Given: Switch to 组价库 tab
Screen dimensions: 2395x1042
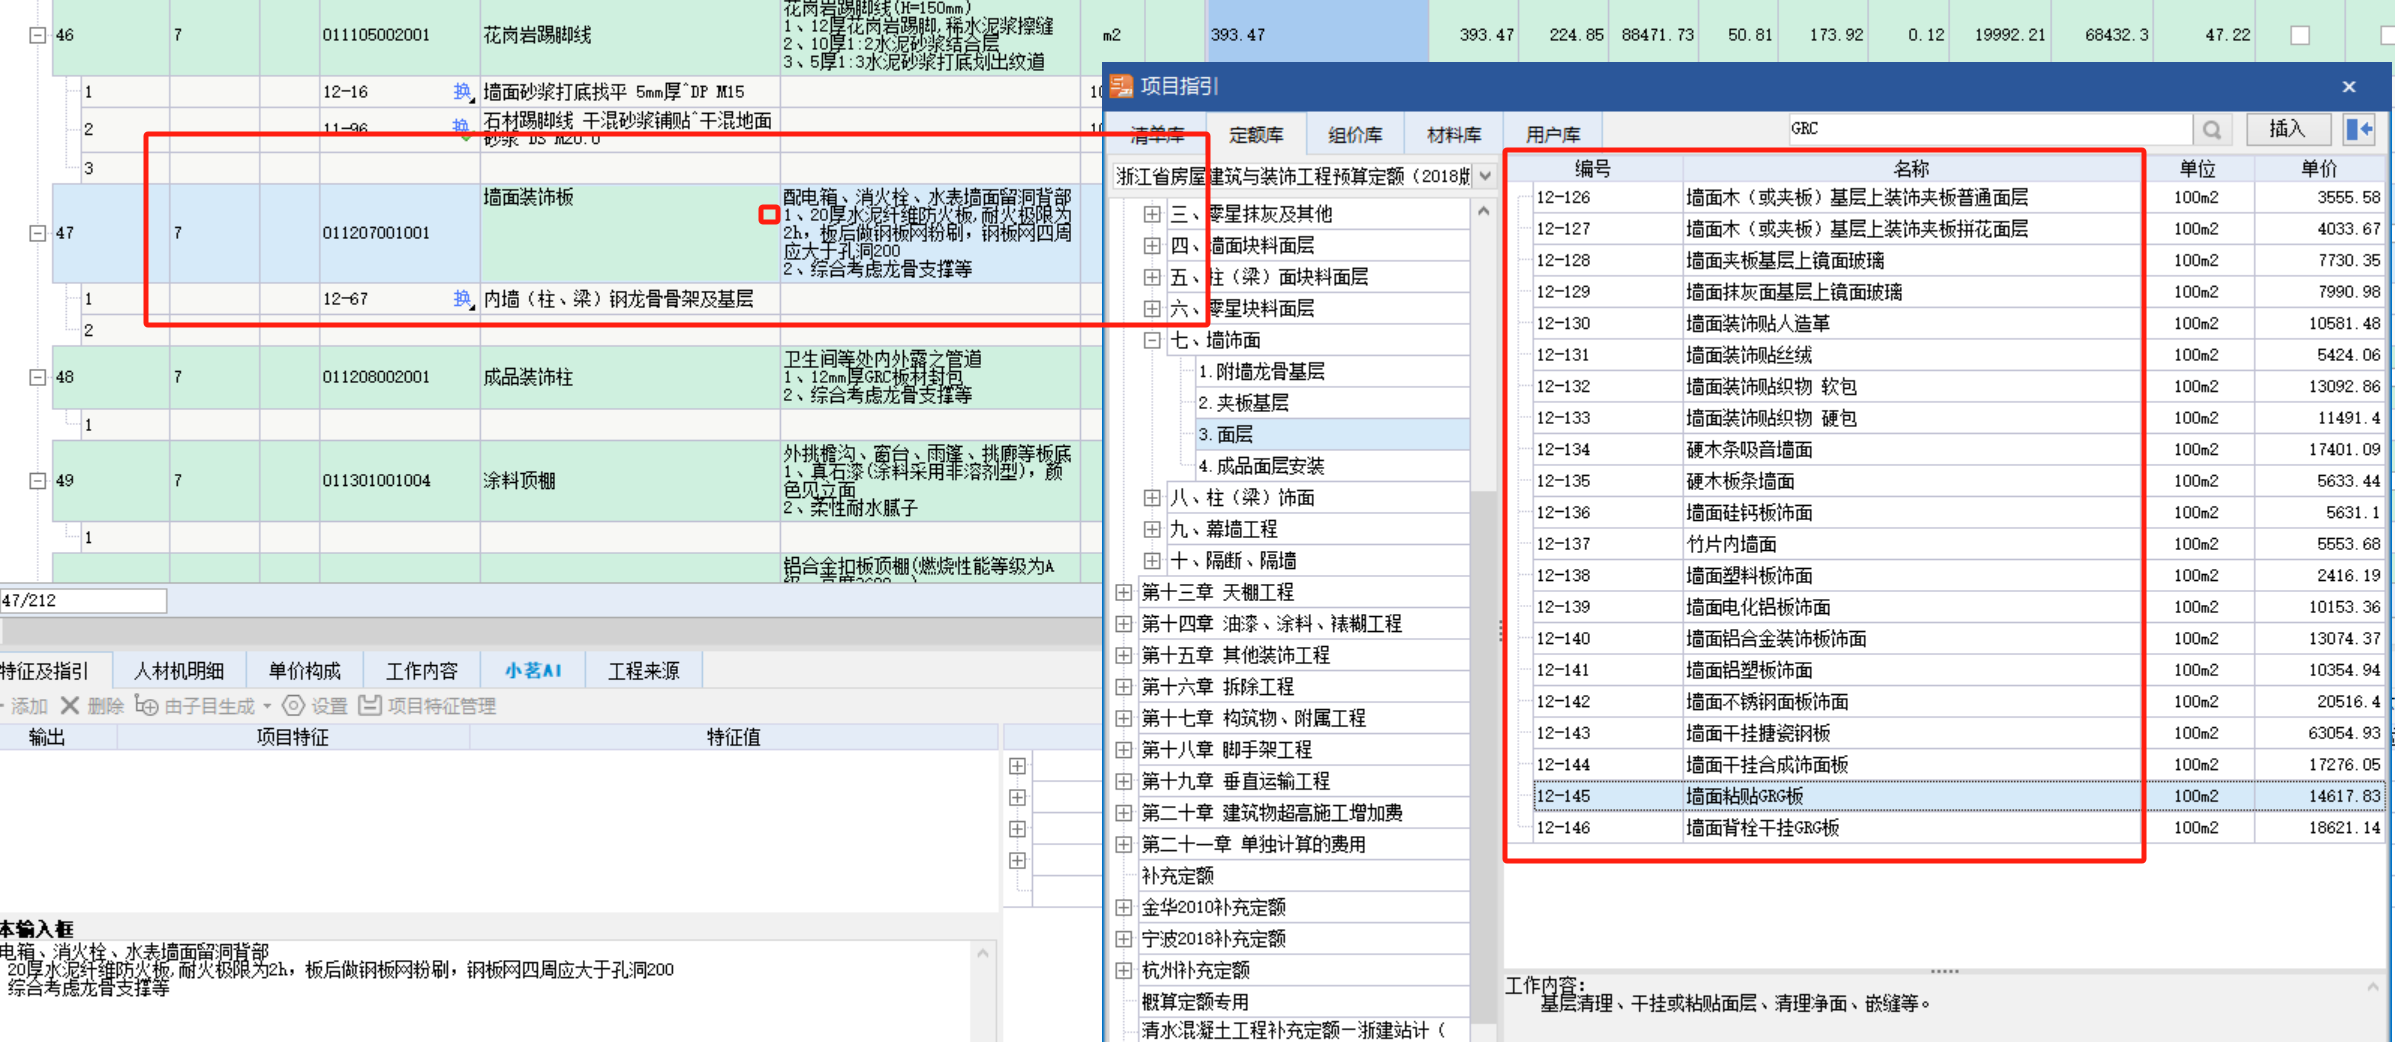Looking at the screenshot, I should (1355, 134).
